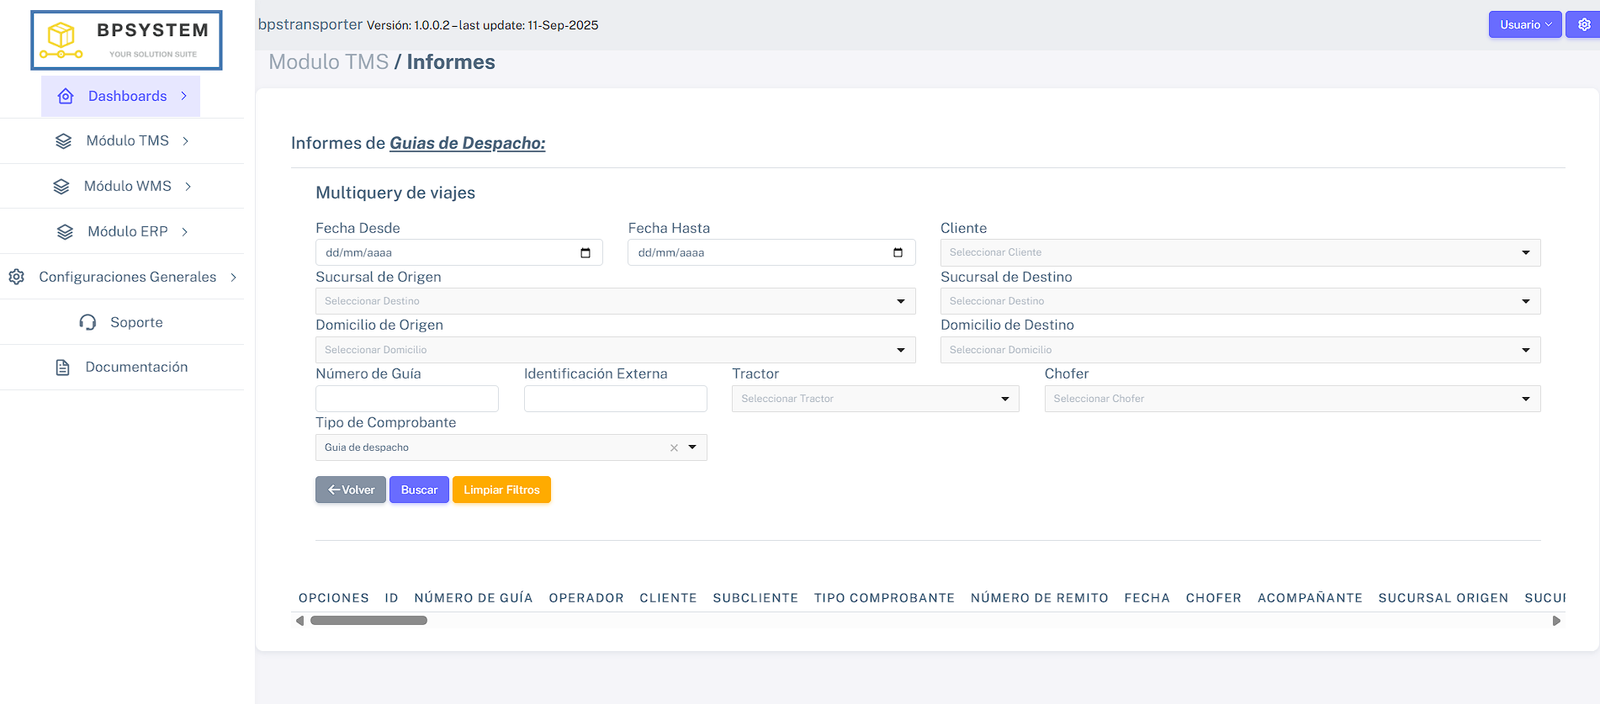This screenshot has width=1600, height=704.
Task: Clear the Guia de despacho selection
Action: (x=674, y=448)
